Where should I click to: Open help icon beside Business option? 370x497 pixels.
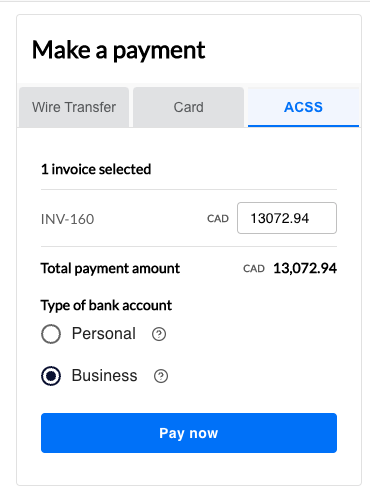click(x=161, y=376)
